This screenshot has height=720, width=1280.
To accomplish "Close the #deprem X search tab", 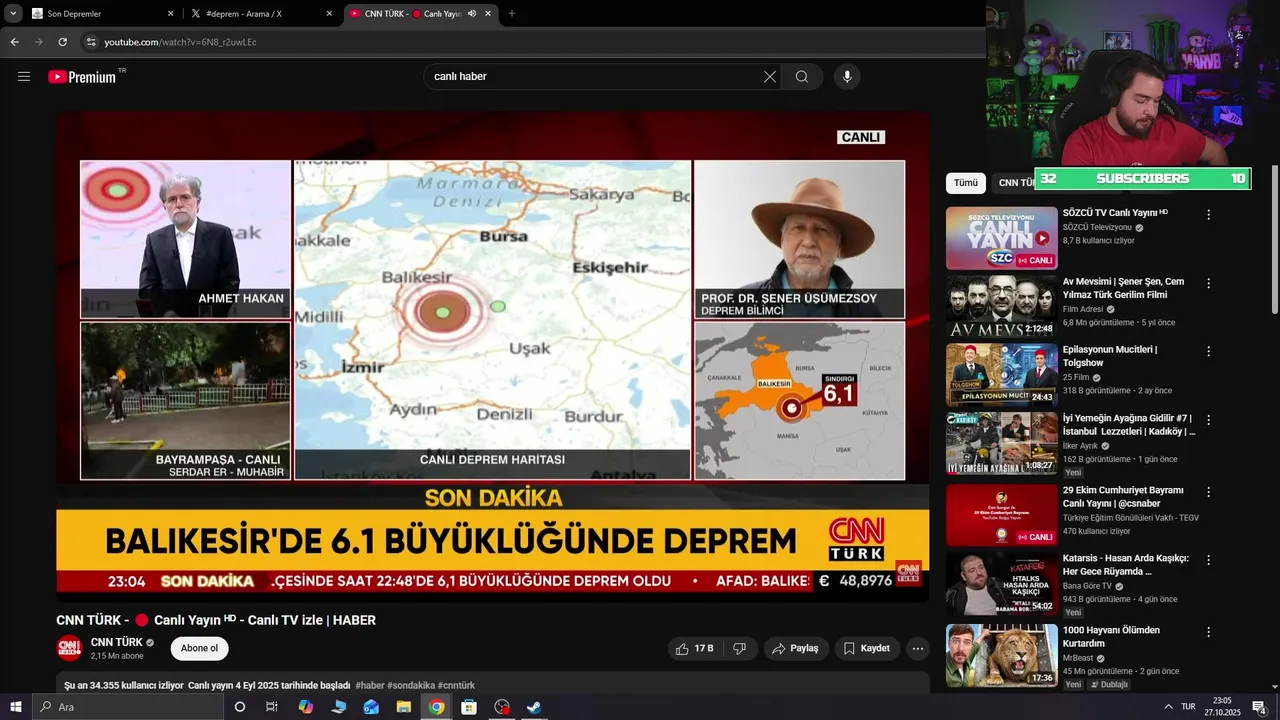I will pos(328,14).
